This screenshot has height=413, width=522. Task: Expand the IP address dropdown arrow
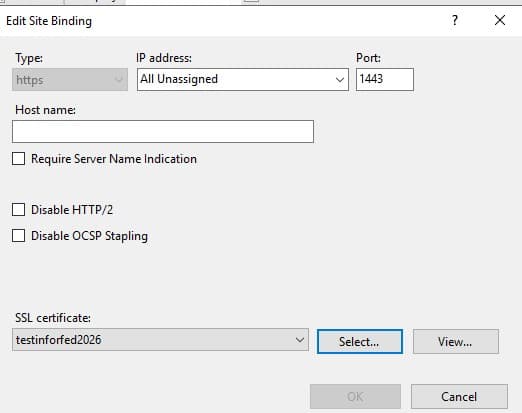[x=340, y=80]
